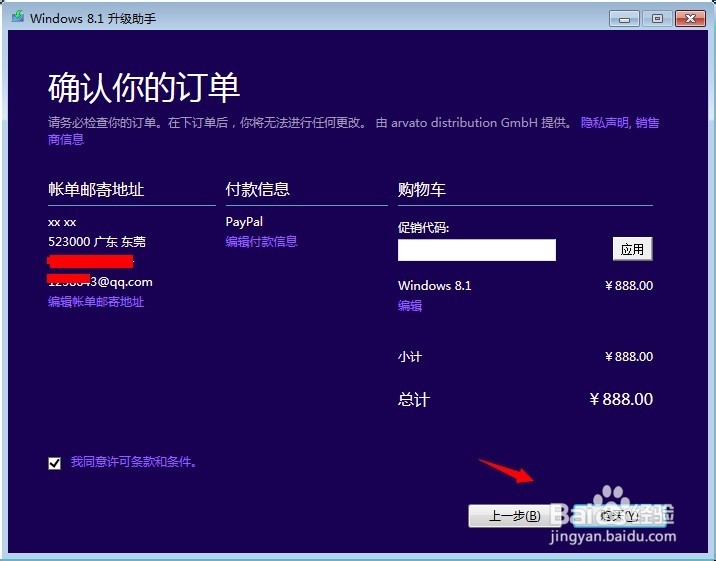Click the 确认你的订单 heading
This screenshot has height=561, width=716.
[x=144, y=87]
